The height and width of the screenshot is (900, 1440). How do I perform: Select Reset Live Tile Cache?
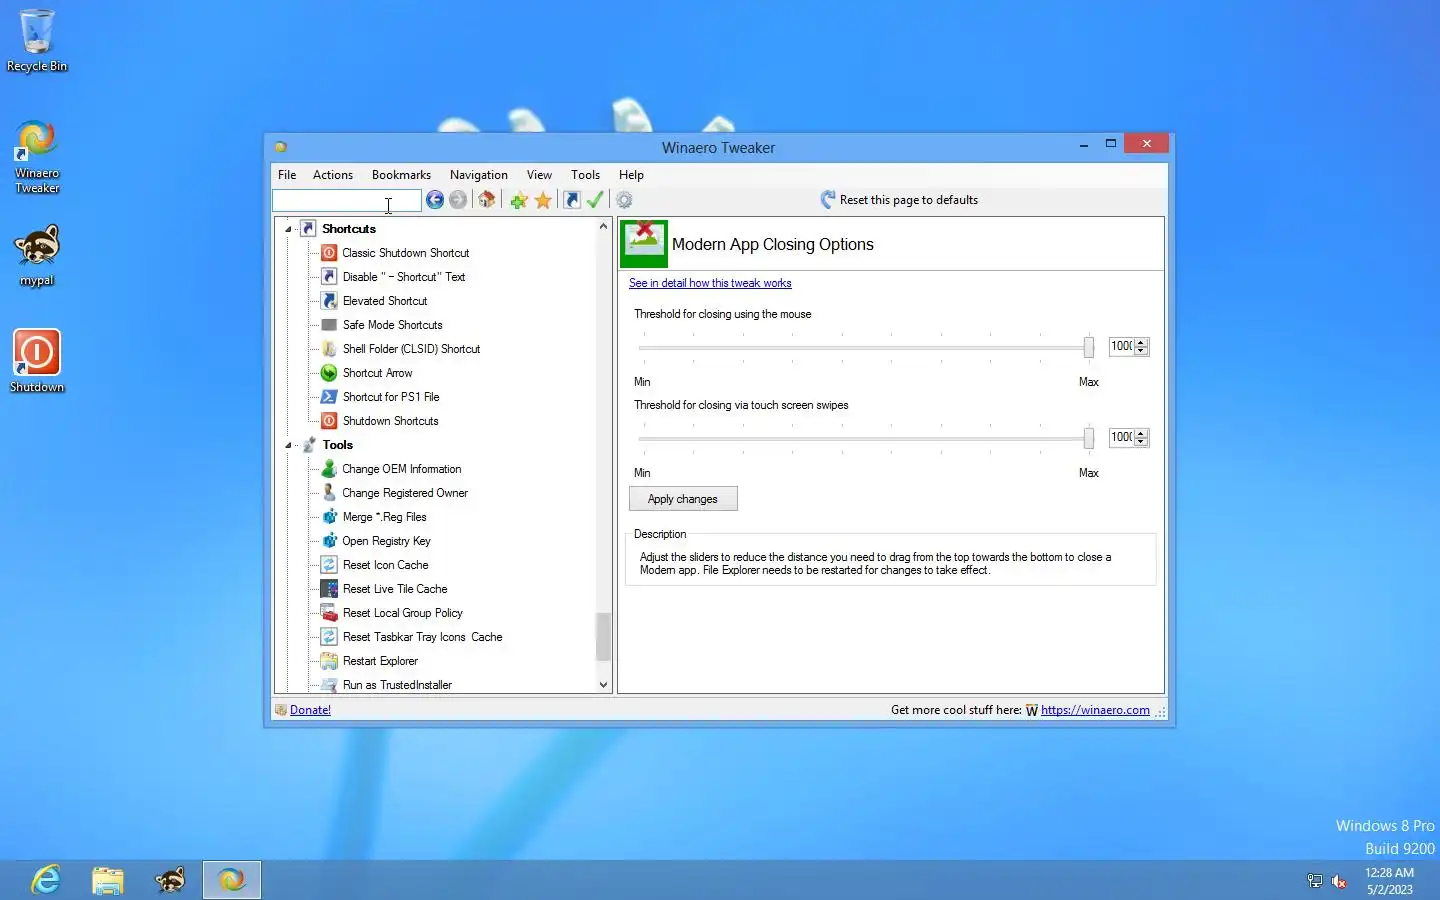(394, 589)
